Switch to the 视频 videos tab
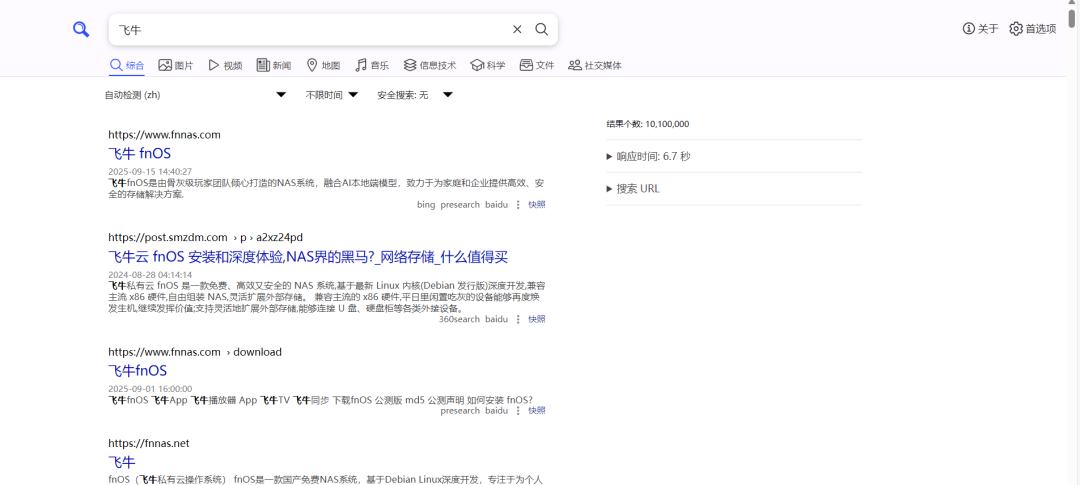Image resolution: width=1080 pixels, height=485 pixels. pos(225,65)
